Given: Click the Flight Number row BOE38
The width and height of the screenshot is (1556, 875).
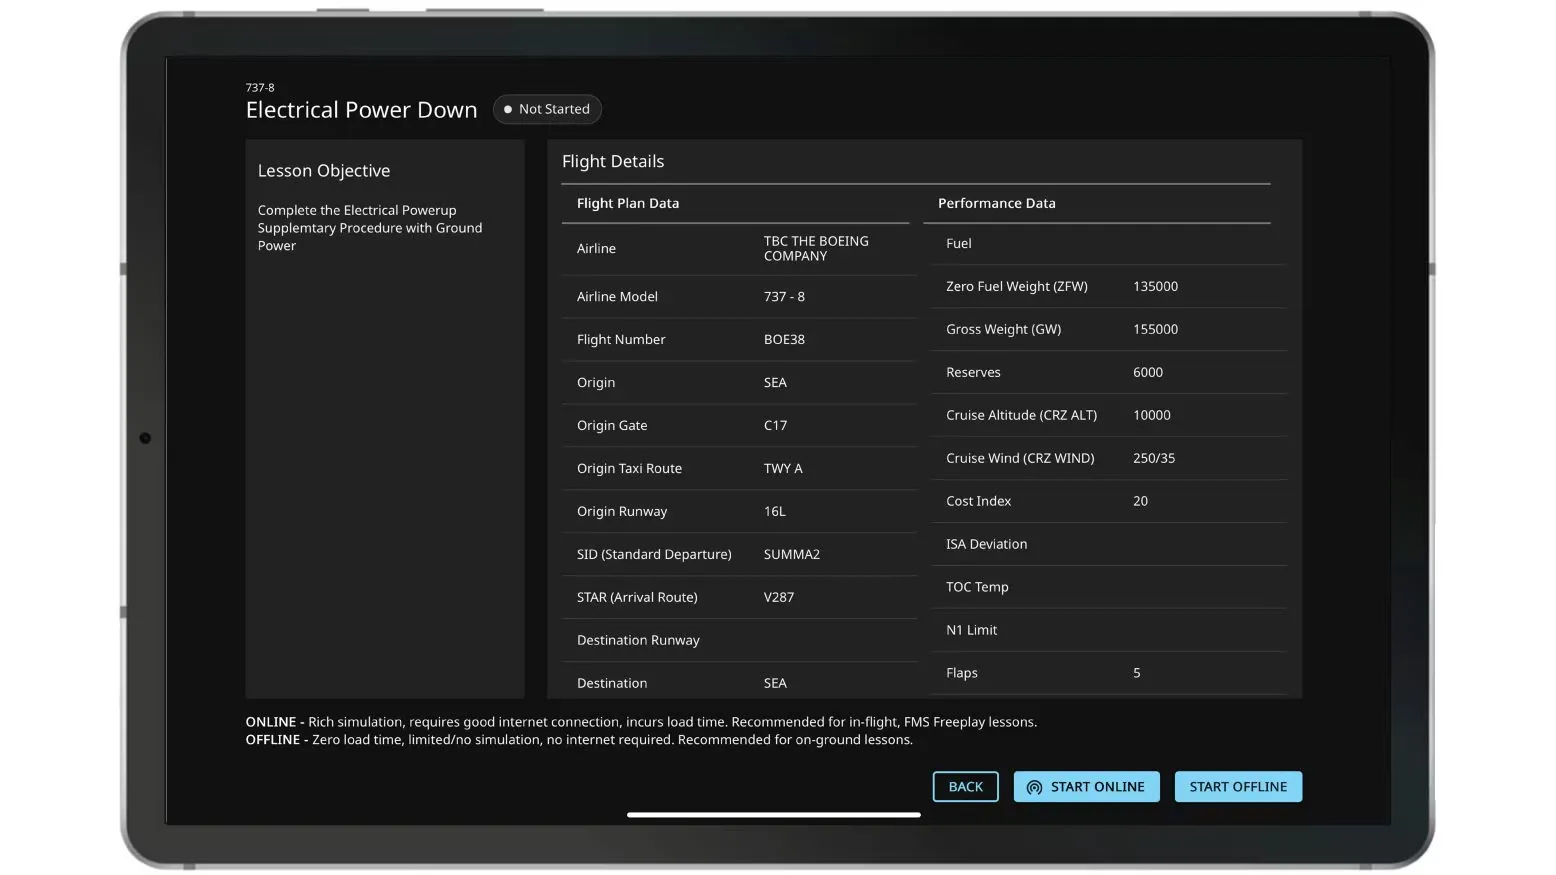Looking at the screenshot, I should [x=738, y=340].
